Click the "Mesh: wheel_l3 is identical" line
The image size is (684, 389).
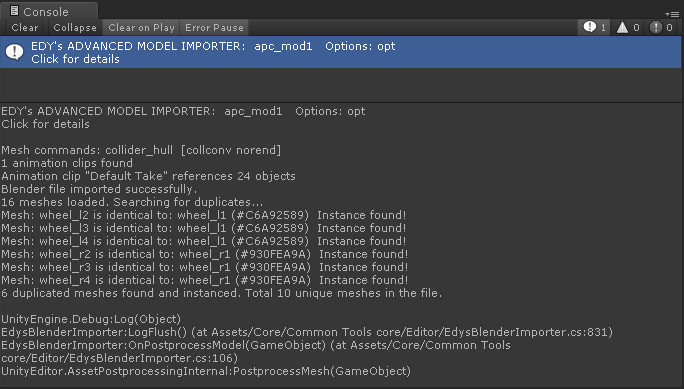click(x=204, y=228)
